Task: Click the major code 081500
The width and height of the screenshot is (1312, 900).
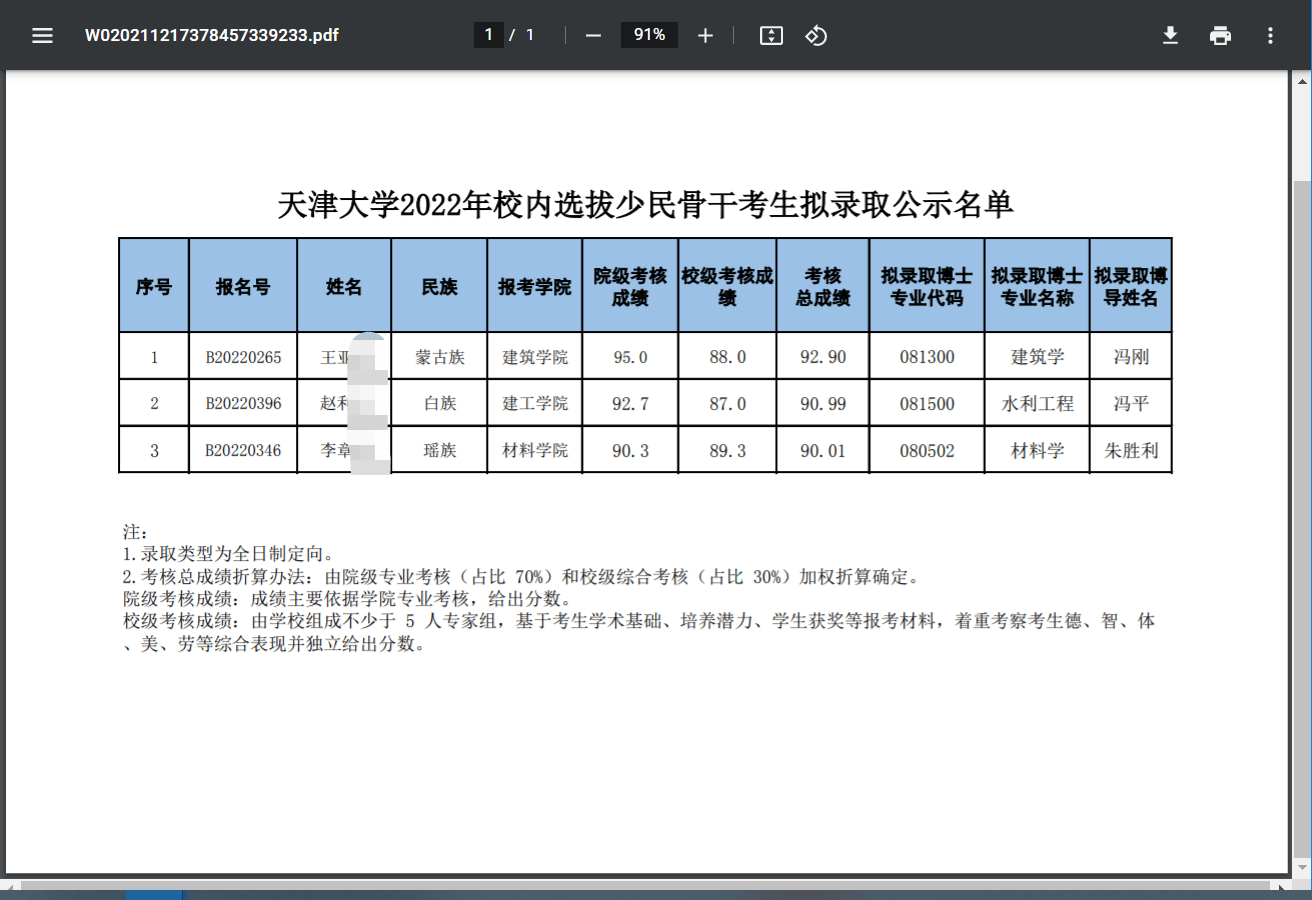Action: [927, 404]
